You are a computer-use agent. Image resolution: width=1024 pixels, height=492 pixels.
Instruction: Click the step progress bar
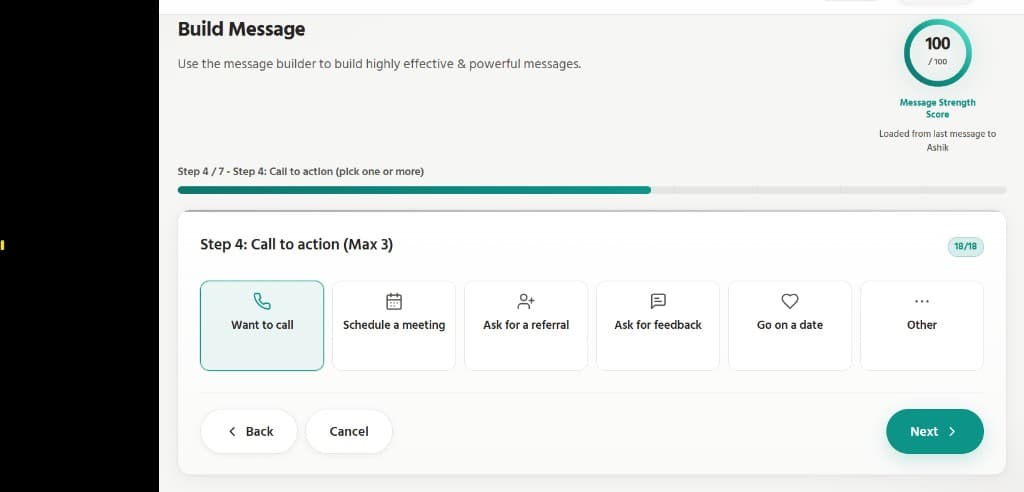tap(592, 189)
